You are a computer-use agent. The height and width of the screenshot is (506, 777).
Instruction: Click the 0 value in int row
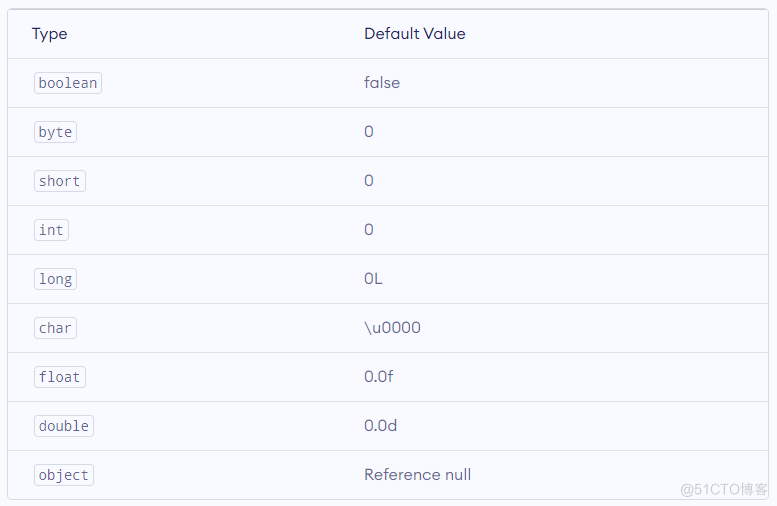[369, 229]
